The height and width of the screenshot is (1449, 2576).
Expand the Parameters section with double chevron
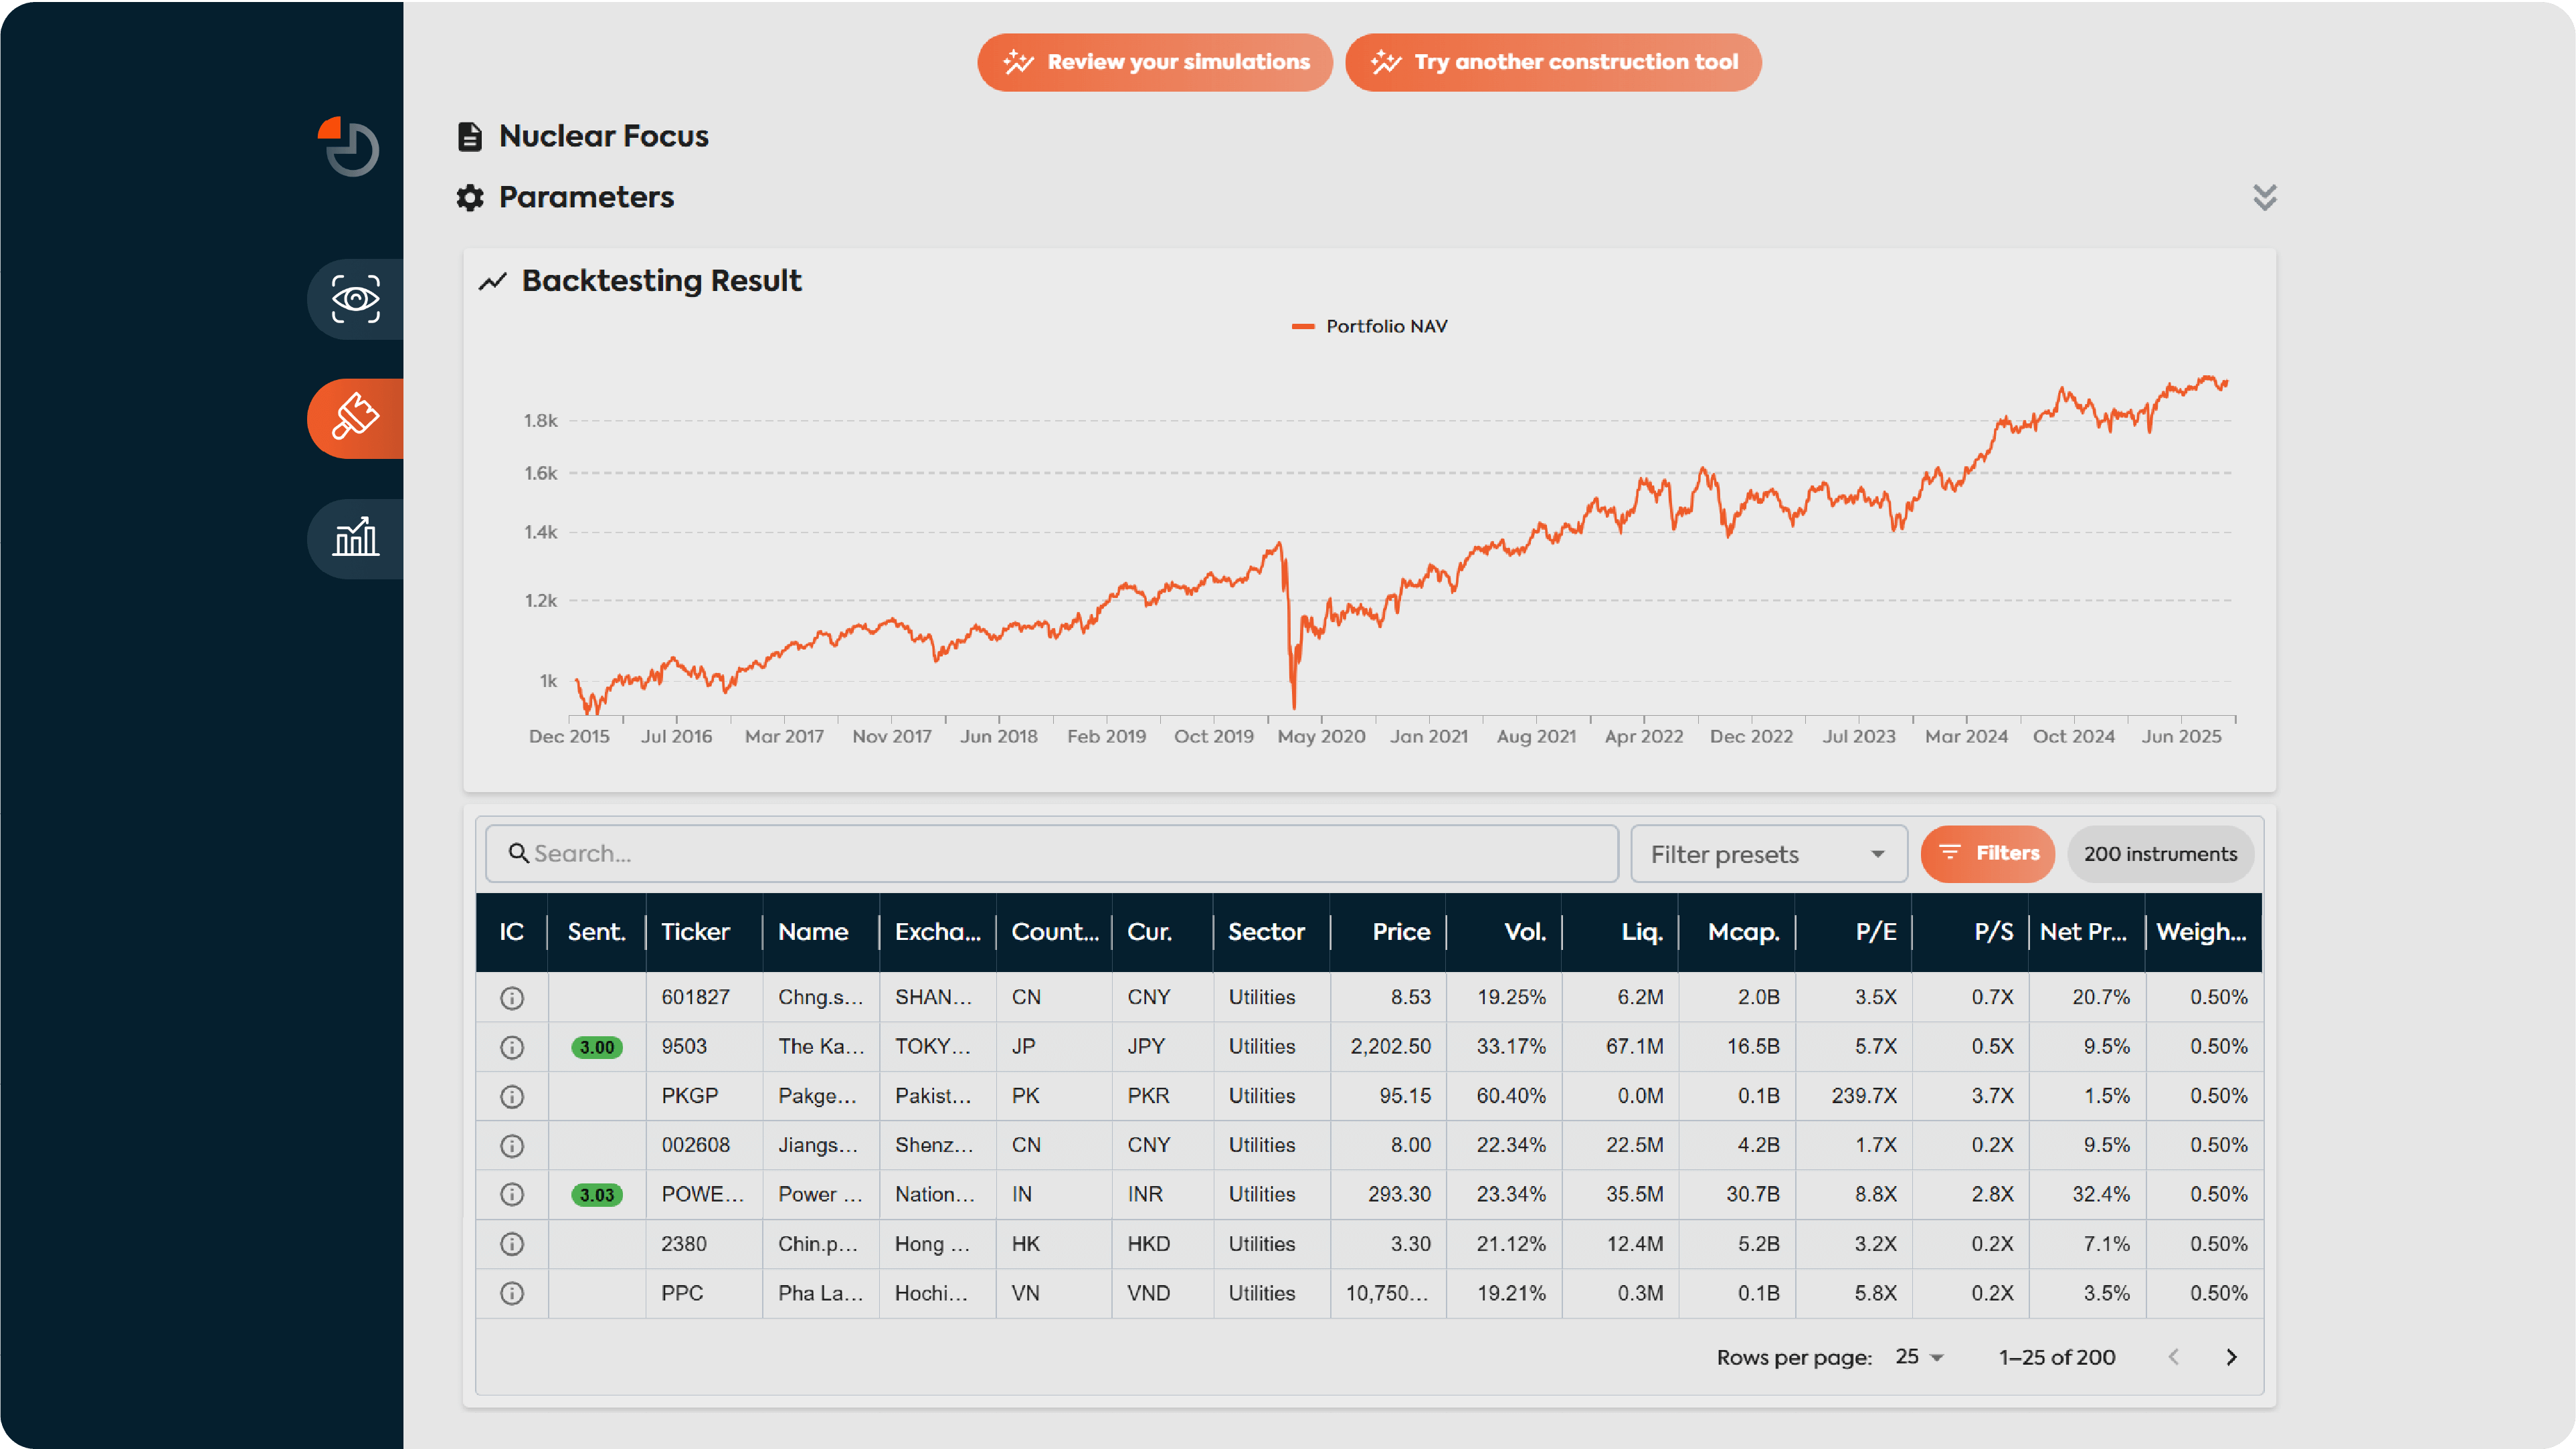(x=2264, y=197)
